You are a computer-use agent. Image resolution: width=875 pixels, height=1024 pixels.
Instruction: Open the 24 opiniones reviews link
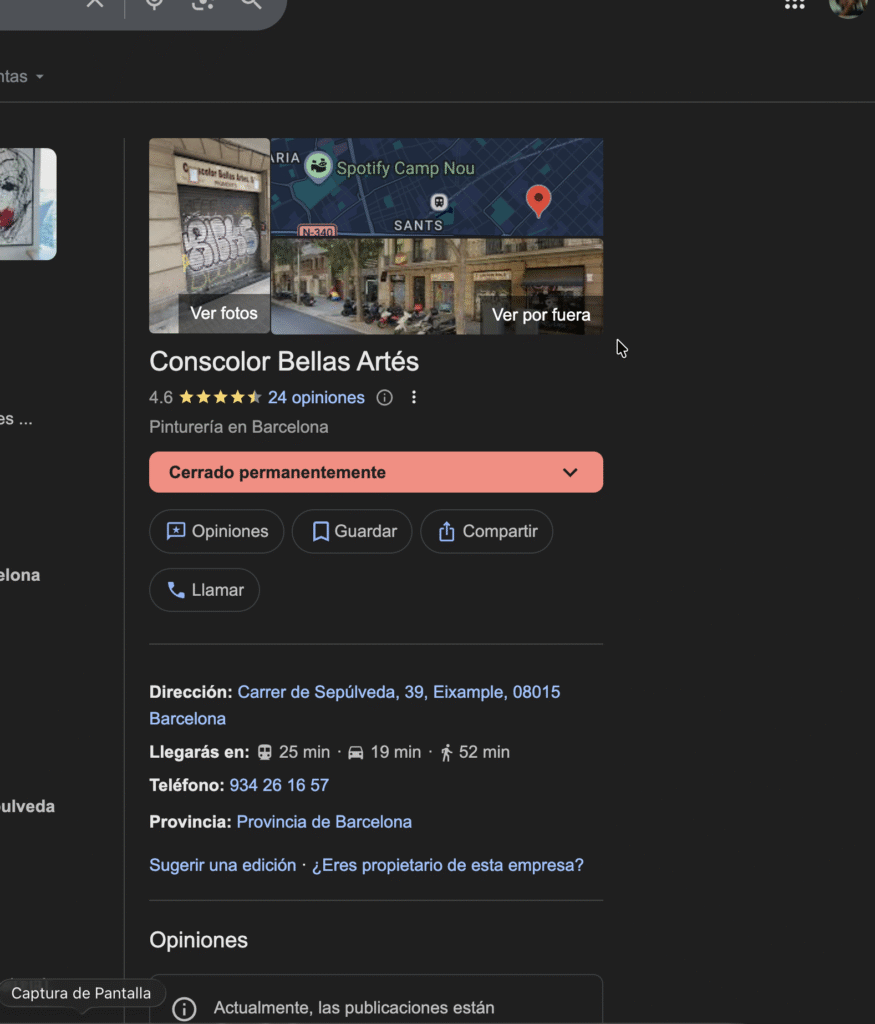tap(316, 398)
